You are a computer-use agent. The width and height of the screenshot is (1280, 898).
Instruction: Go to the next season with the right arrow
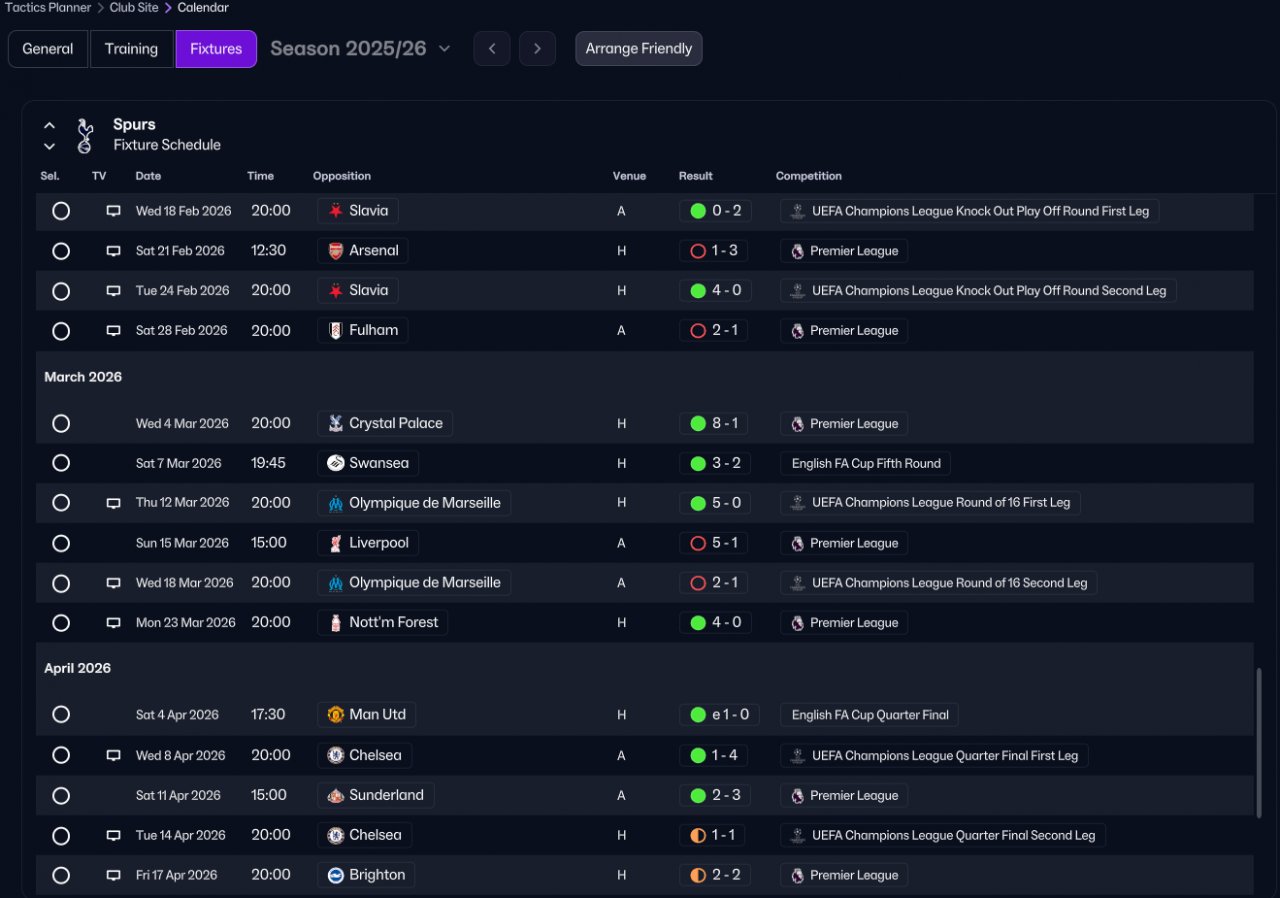coord(538,49)
